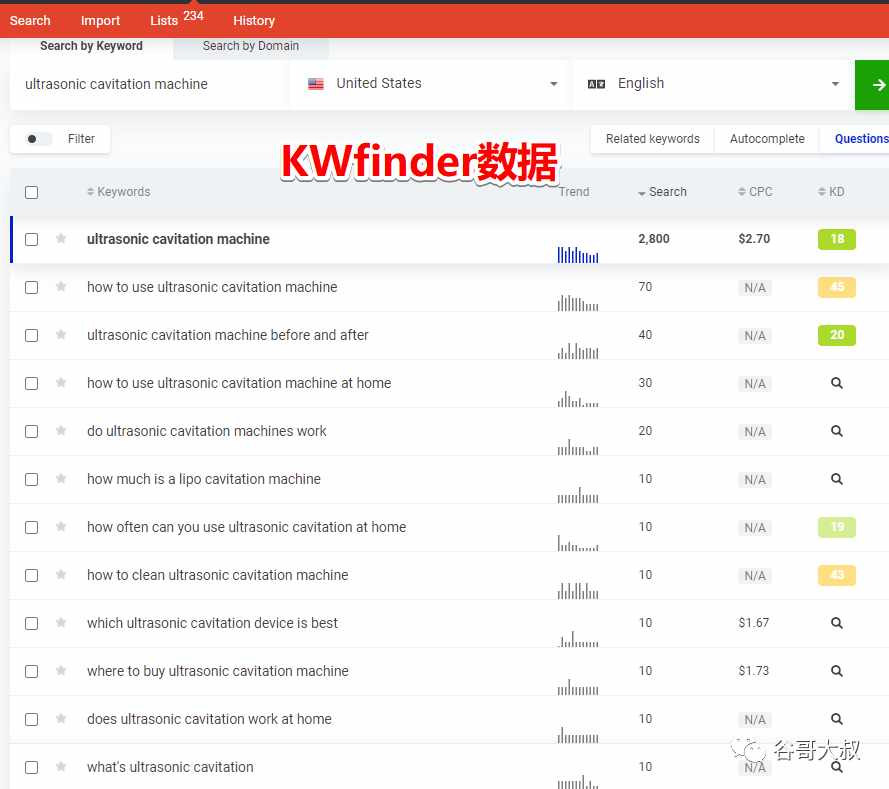
Task: Click the green search arrow button
Action: pyautogui.click(x=872, y=85)
